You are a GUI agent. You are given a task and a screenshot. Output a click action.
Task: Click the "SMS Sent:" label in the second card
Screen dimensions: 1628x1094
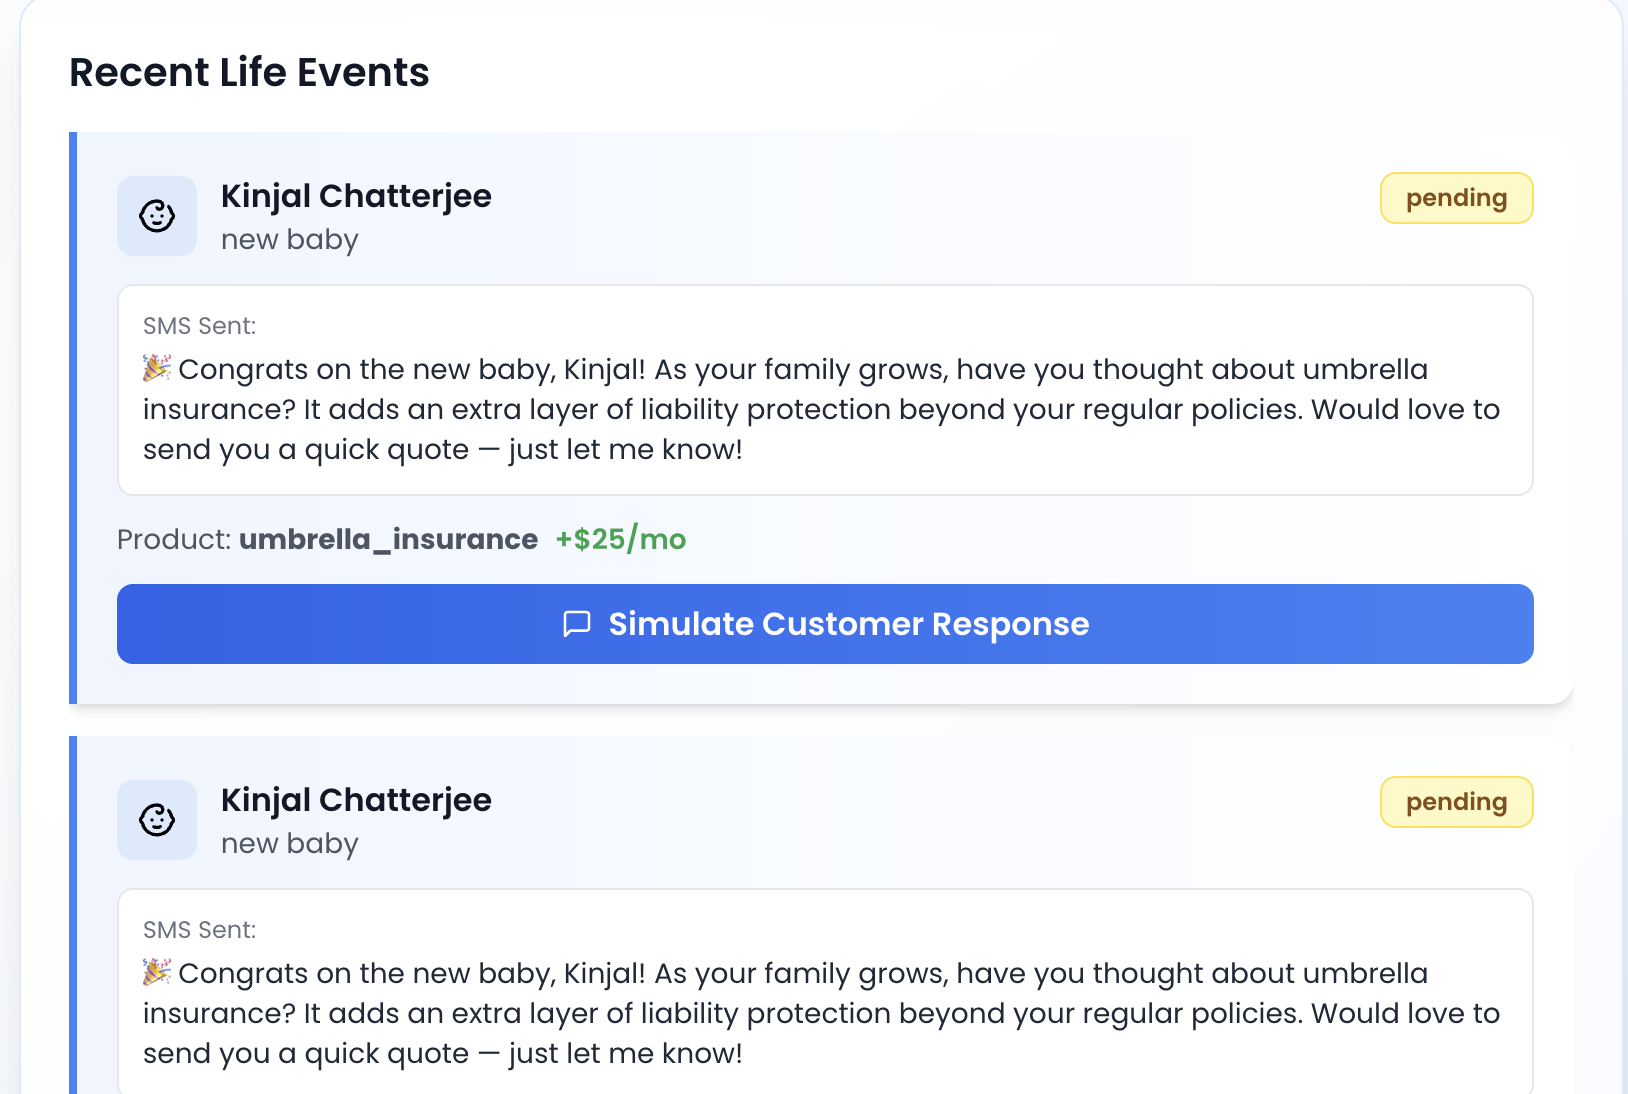tap(199, 930)
